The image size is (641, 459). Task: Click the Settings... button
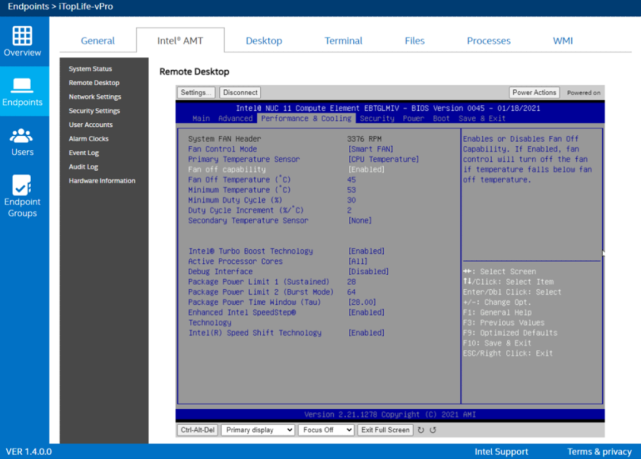pyautogui.click(x=197, y=92)
